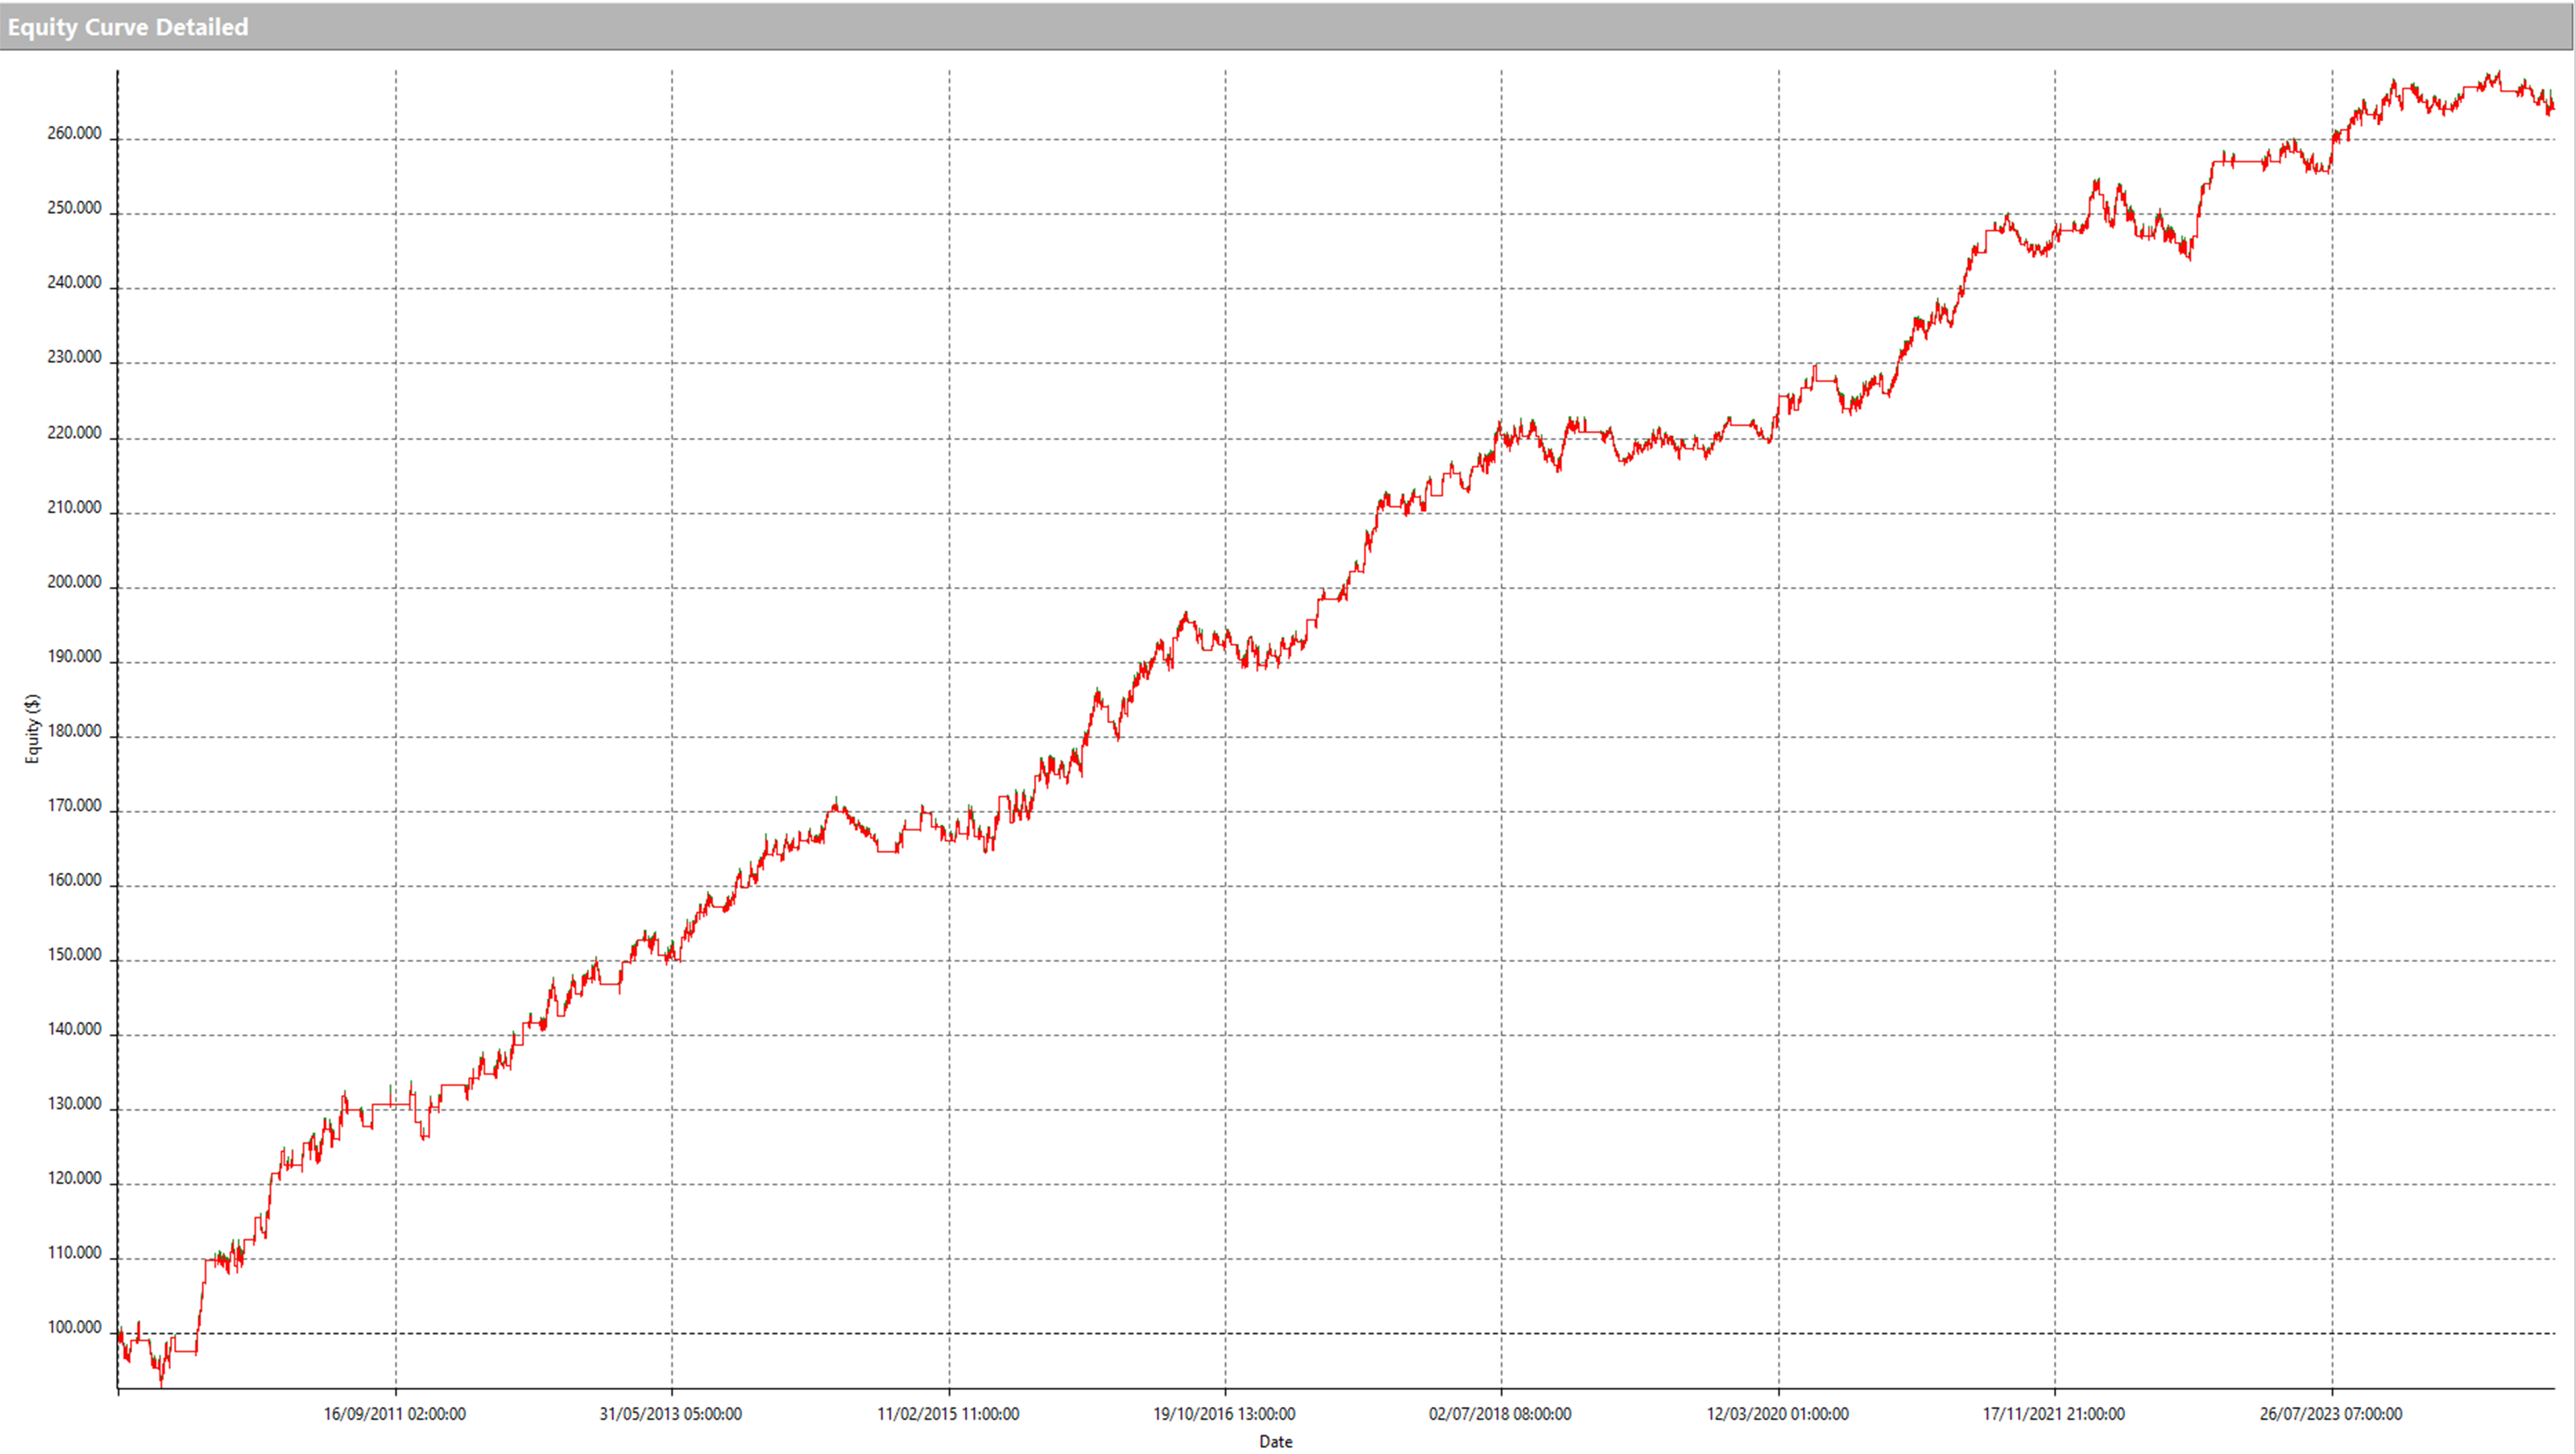Screen dimensions: 2576x1454
Task: Click the 110.000 equity axis label
Action: (x=74, y=1253)
